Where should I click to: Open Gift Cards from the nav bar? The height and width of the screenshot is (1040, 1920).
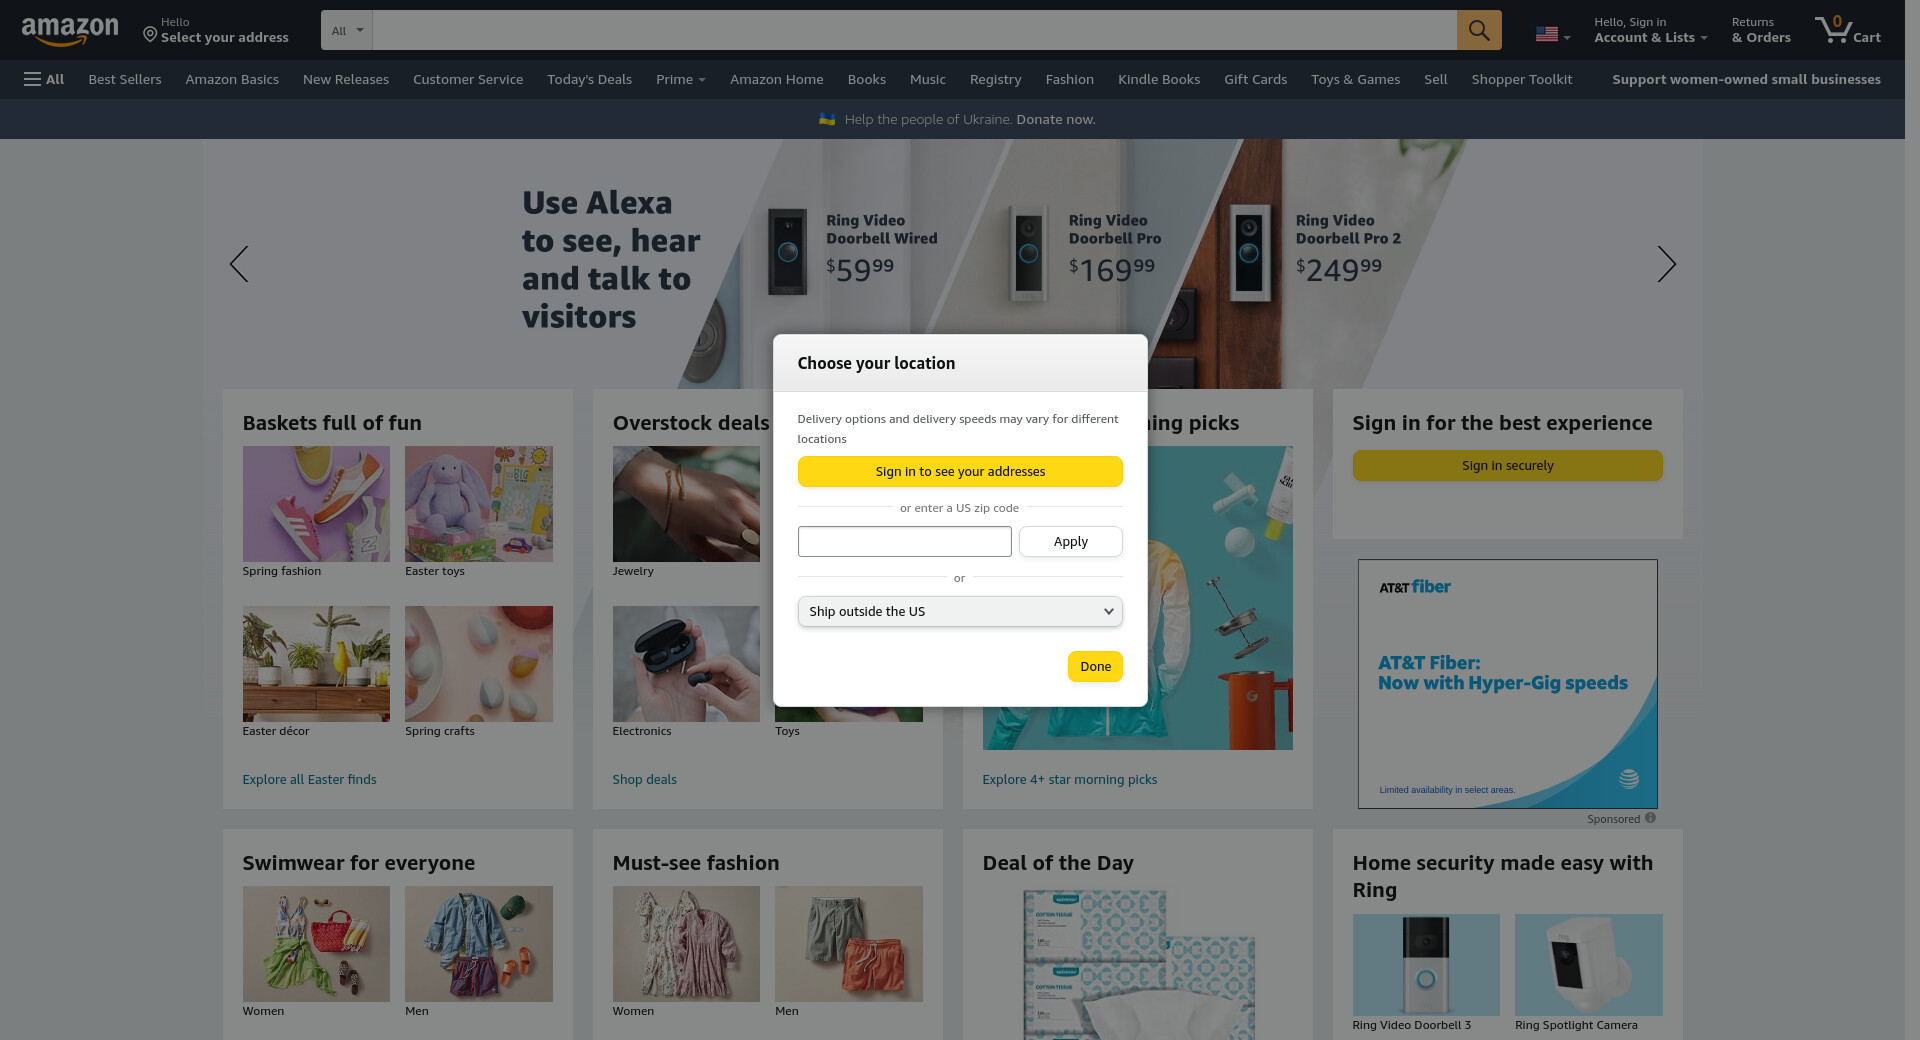pos(1255,79)
